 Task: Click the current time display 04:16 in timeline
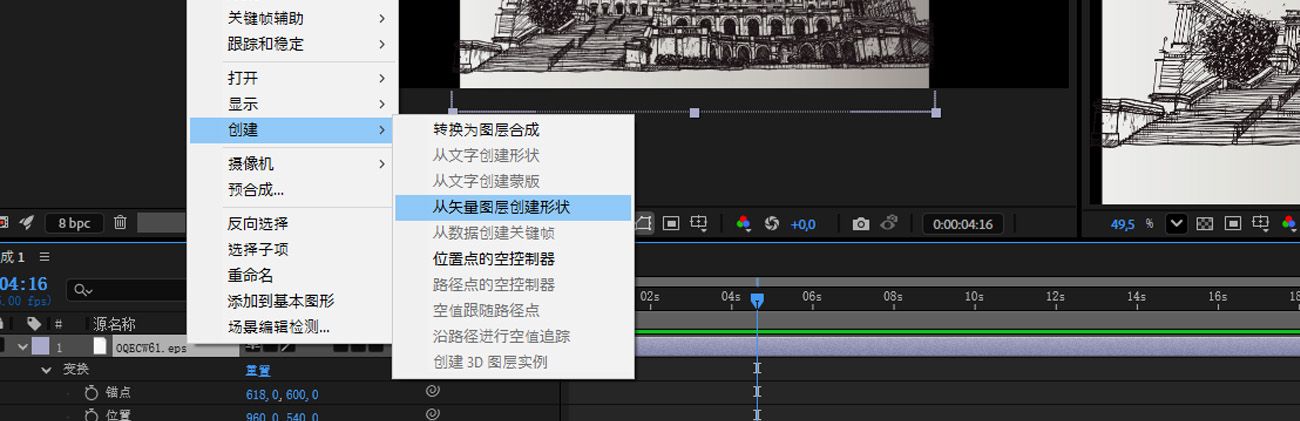coord(23,284)
